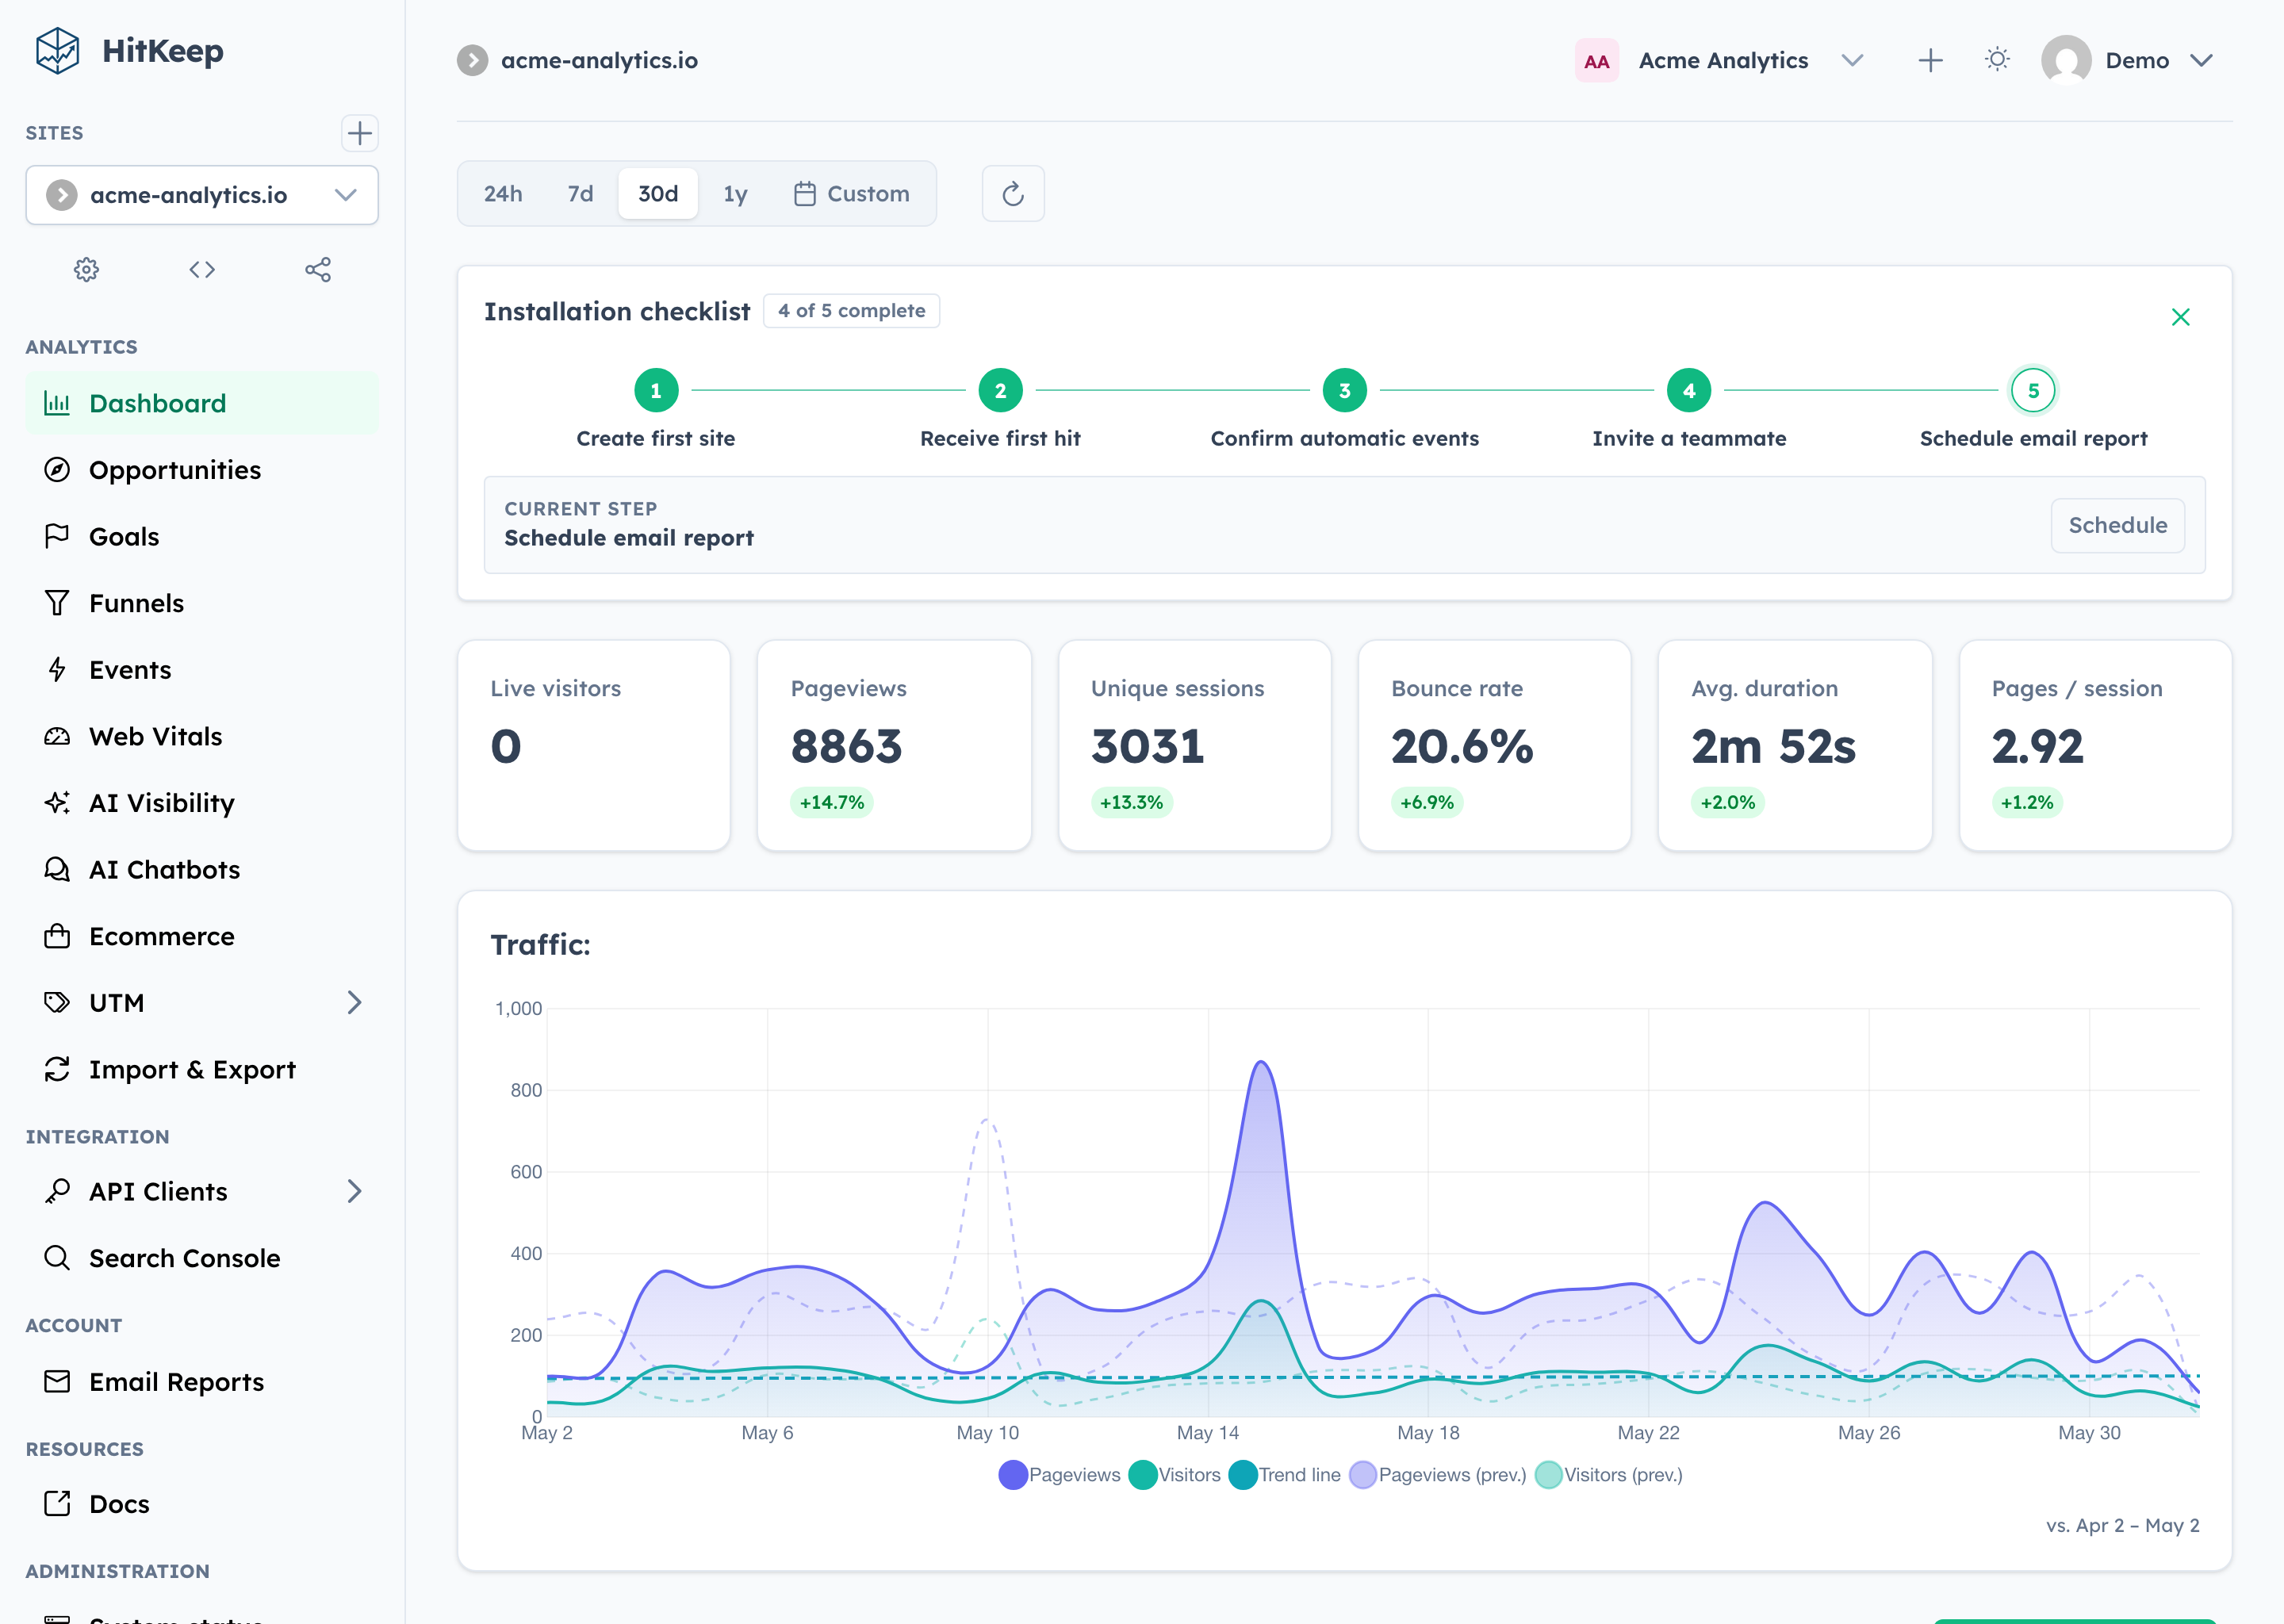Screen dimensions: 2284x1624
Task: Expand the API Clients submenu
Action: pyautogui.click(x=354, y=1191)
